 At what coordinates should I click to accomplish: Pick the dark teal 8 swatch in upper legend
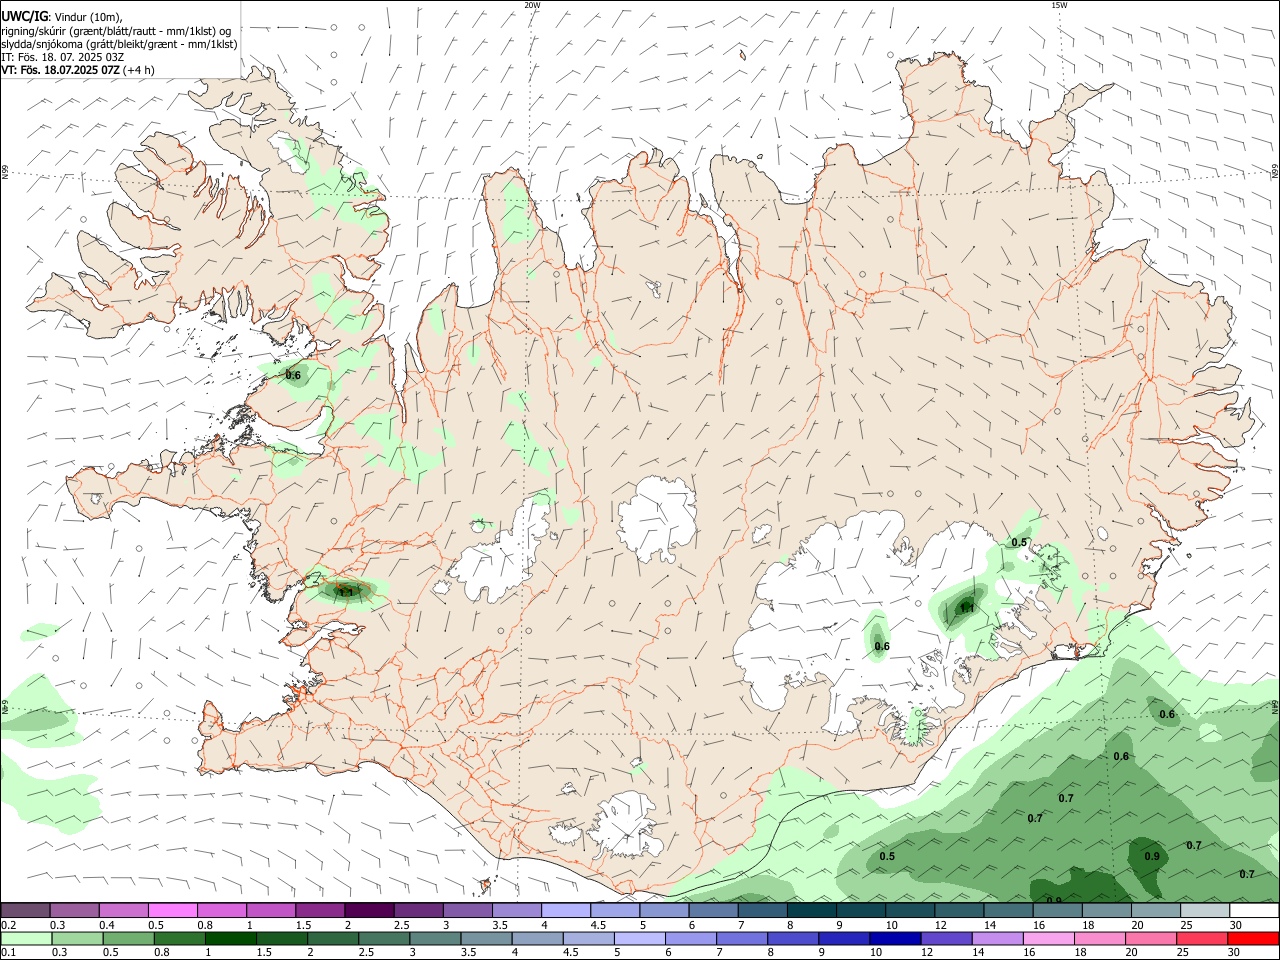click(811, 910)
